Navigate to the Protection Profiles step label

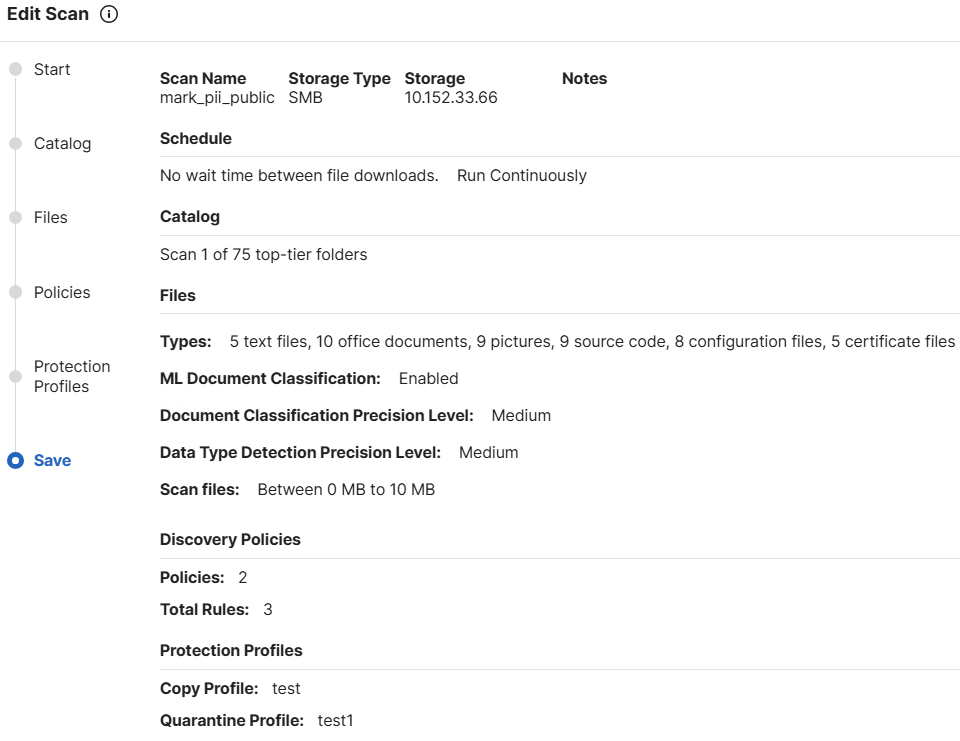pos(72,376)
